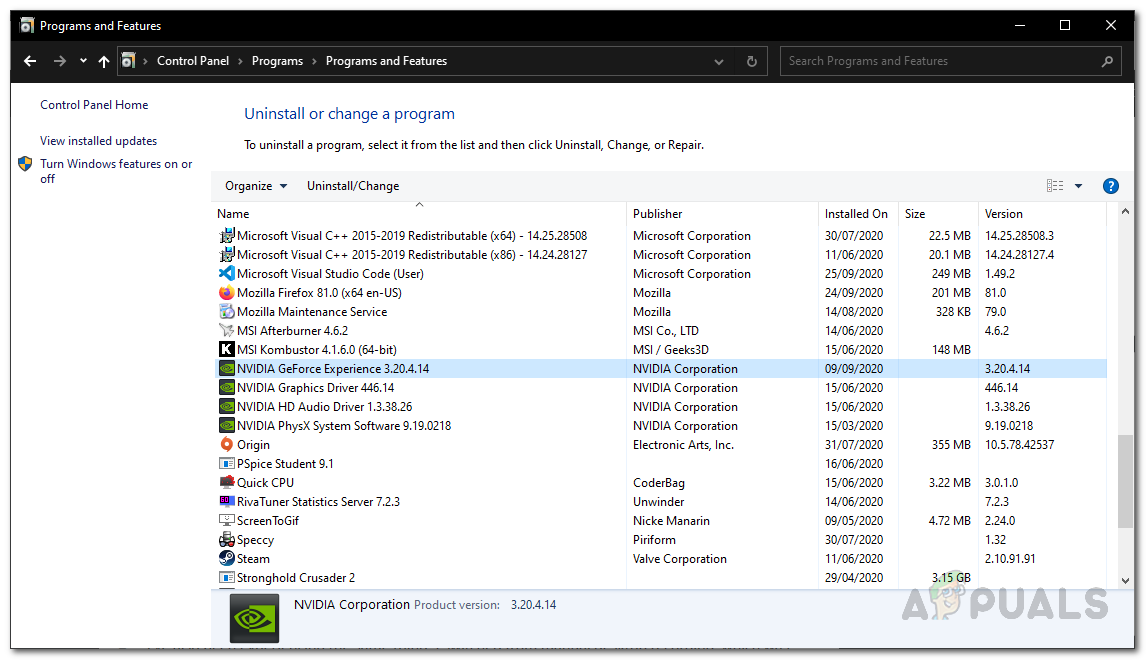Sort list by Publisher column header
This screenshot has height=660, width=1146.
tap(658, 214)
